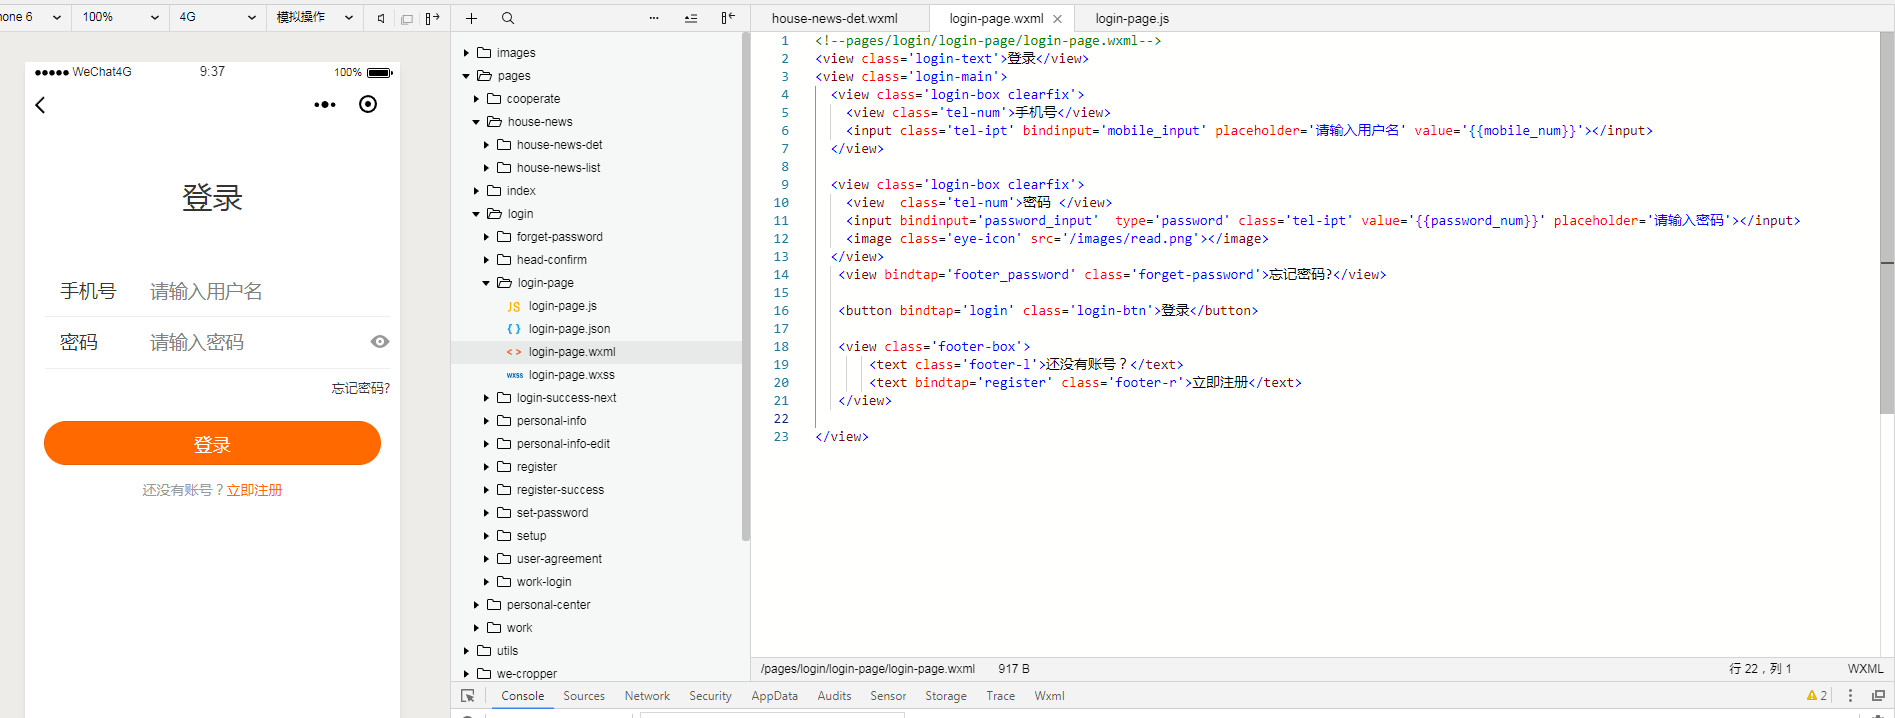Toggle password visibility eye icon
The height and width of the screenshot is (718, 1895).
(379, 342)
